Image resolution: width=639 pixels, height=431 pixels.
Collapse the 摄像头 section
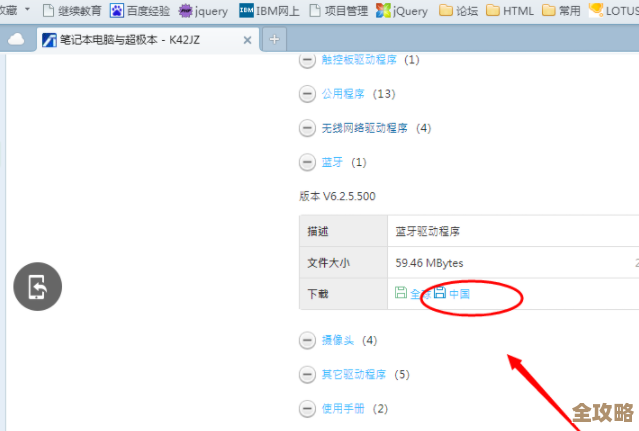point(307,340)
